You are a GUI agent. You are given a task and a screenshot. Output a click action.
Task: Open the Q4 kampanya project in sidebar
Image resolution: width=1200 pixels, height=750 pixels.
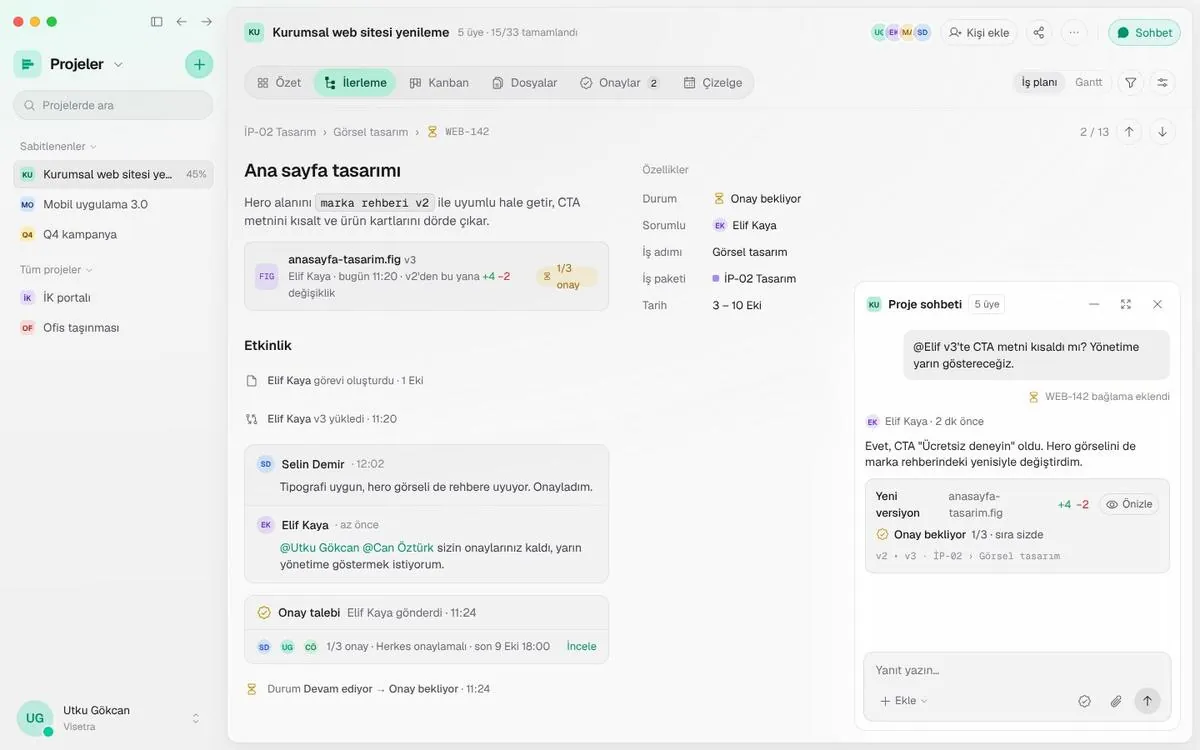113,234
